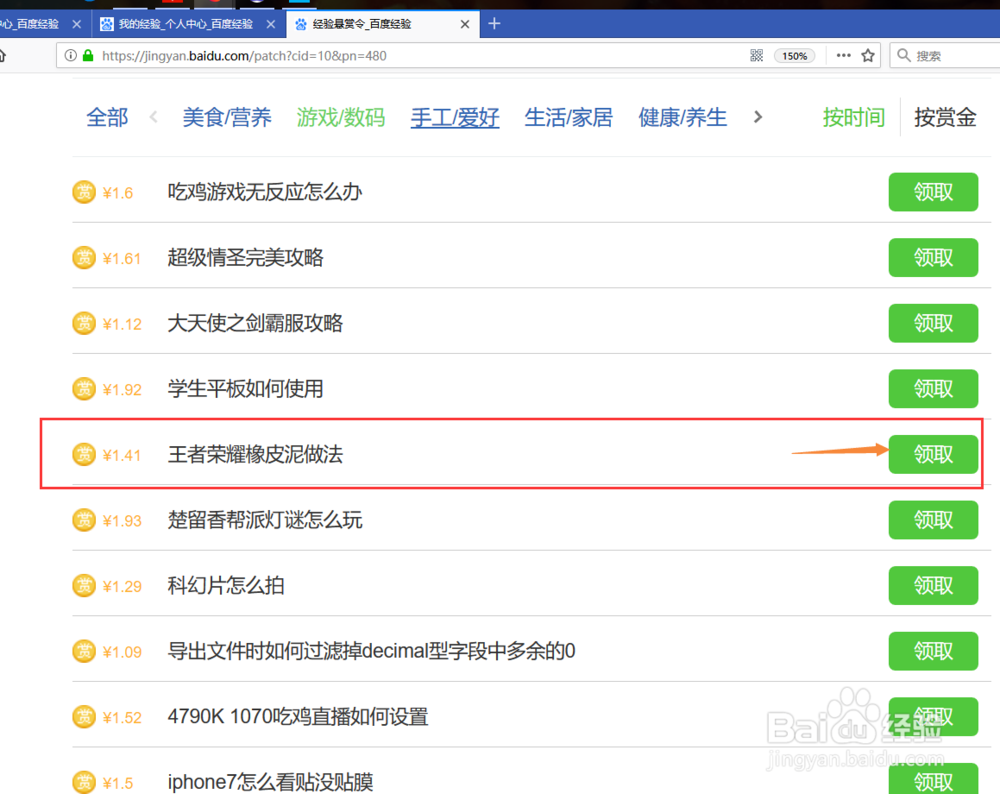Select the 游戏/数码 category
This screenshot has height=794, width=1000.
click(x=341, y=117)
